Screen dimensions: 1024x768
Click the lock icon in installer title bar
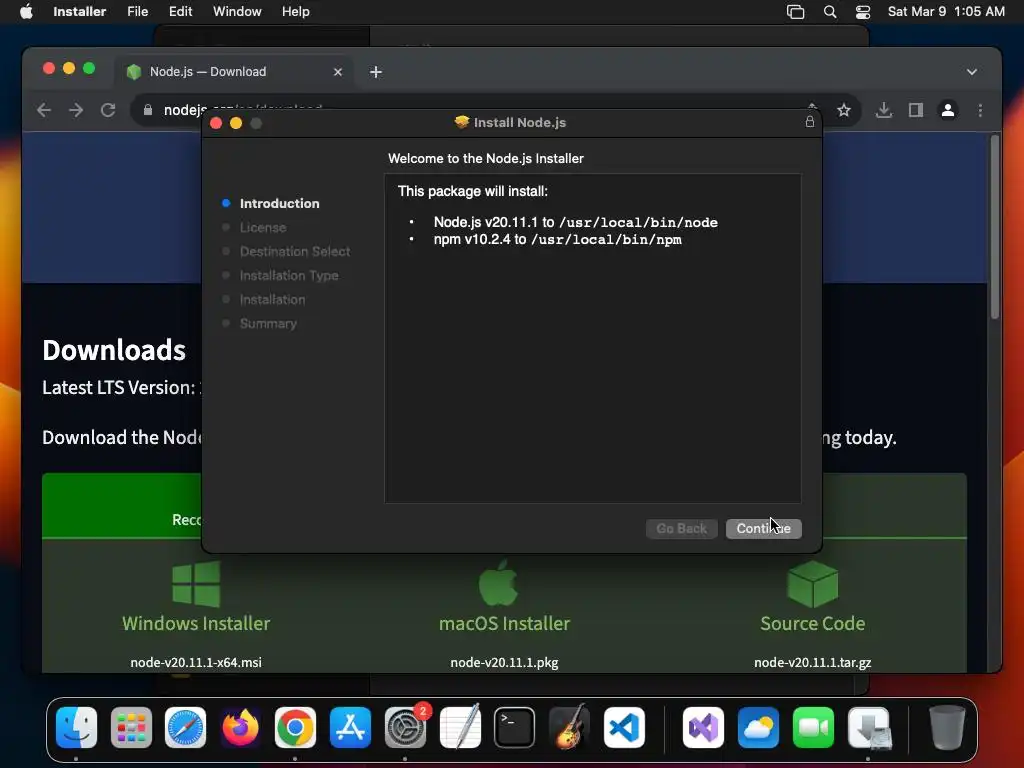pyautogui.click(x=810, y=121)
